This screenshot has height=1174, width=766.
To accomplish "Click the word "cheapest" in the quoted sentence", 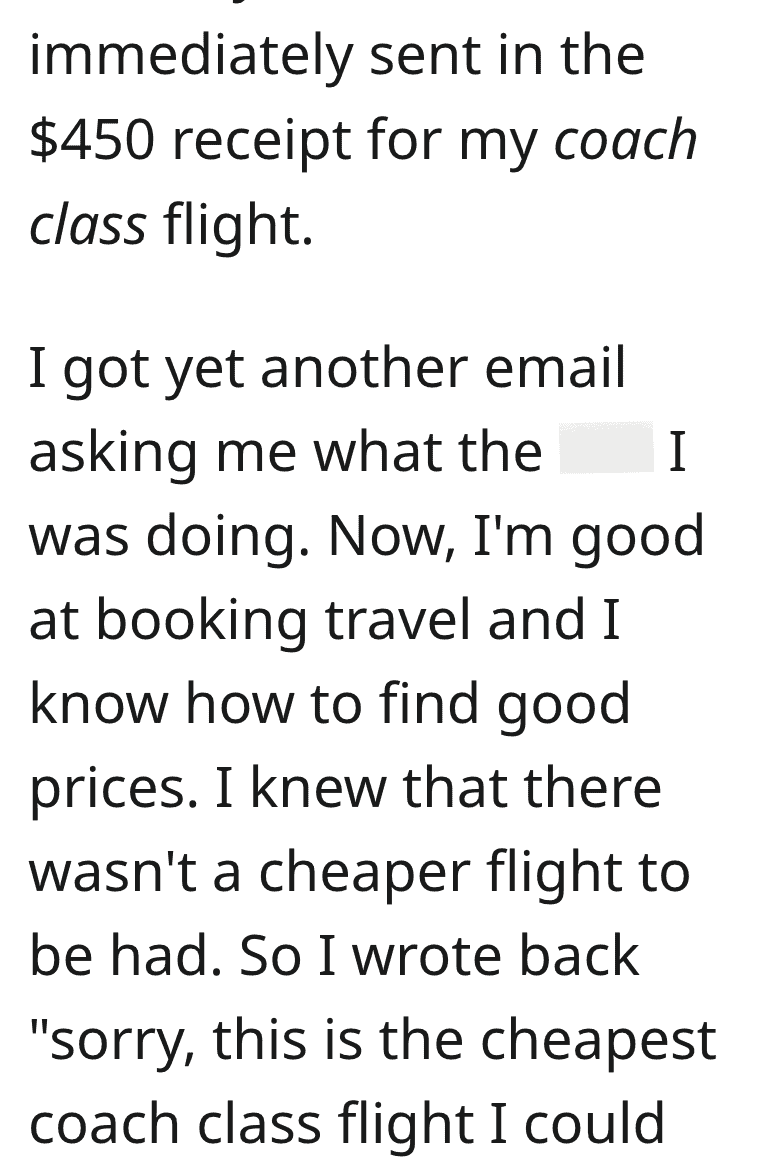I will coord(598,1041).
